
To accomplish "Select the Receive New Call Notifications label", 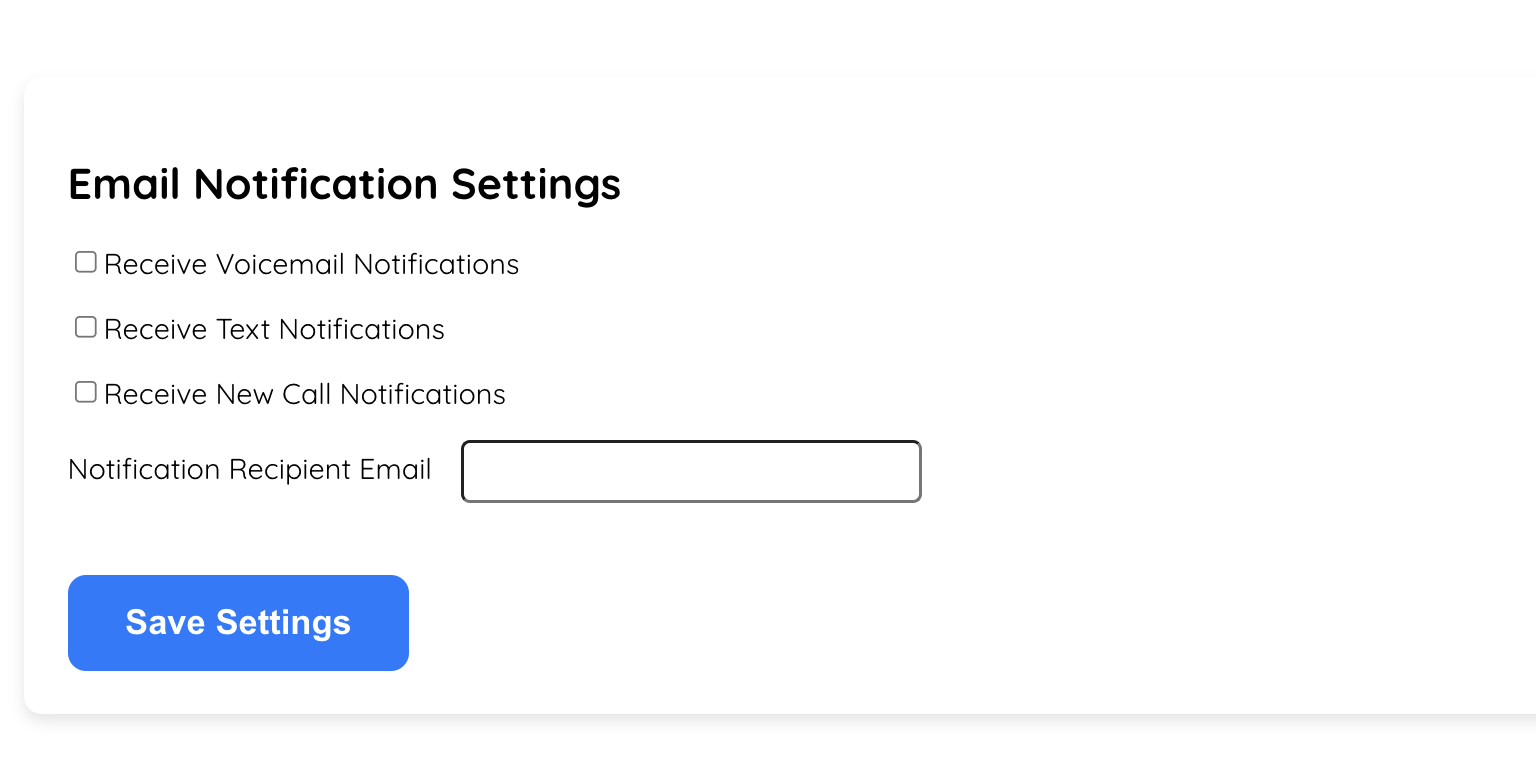I will (x=305, y=394).
